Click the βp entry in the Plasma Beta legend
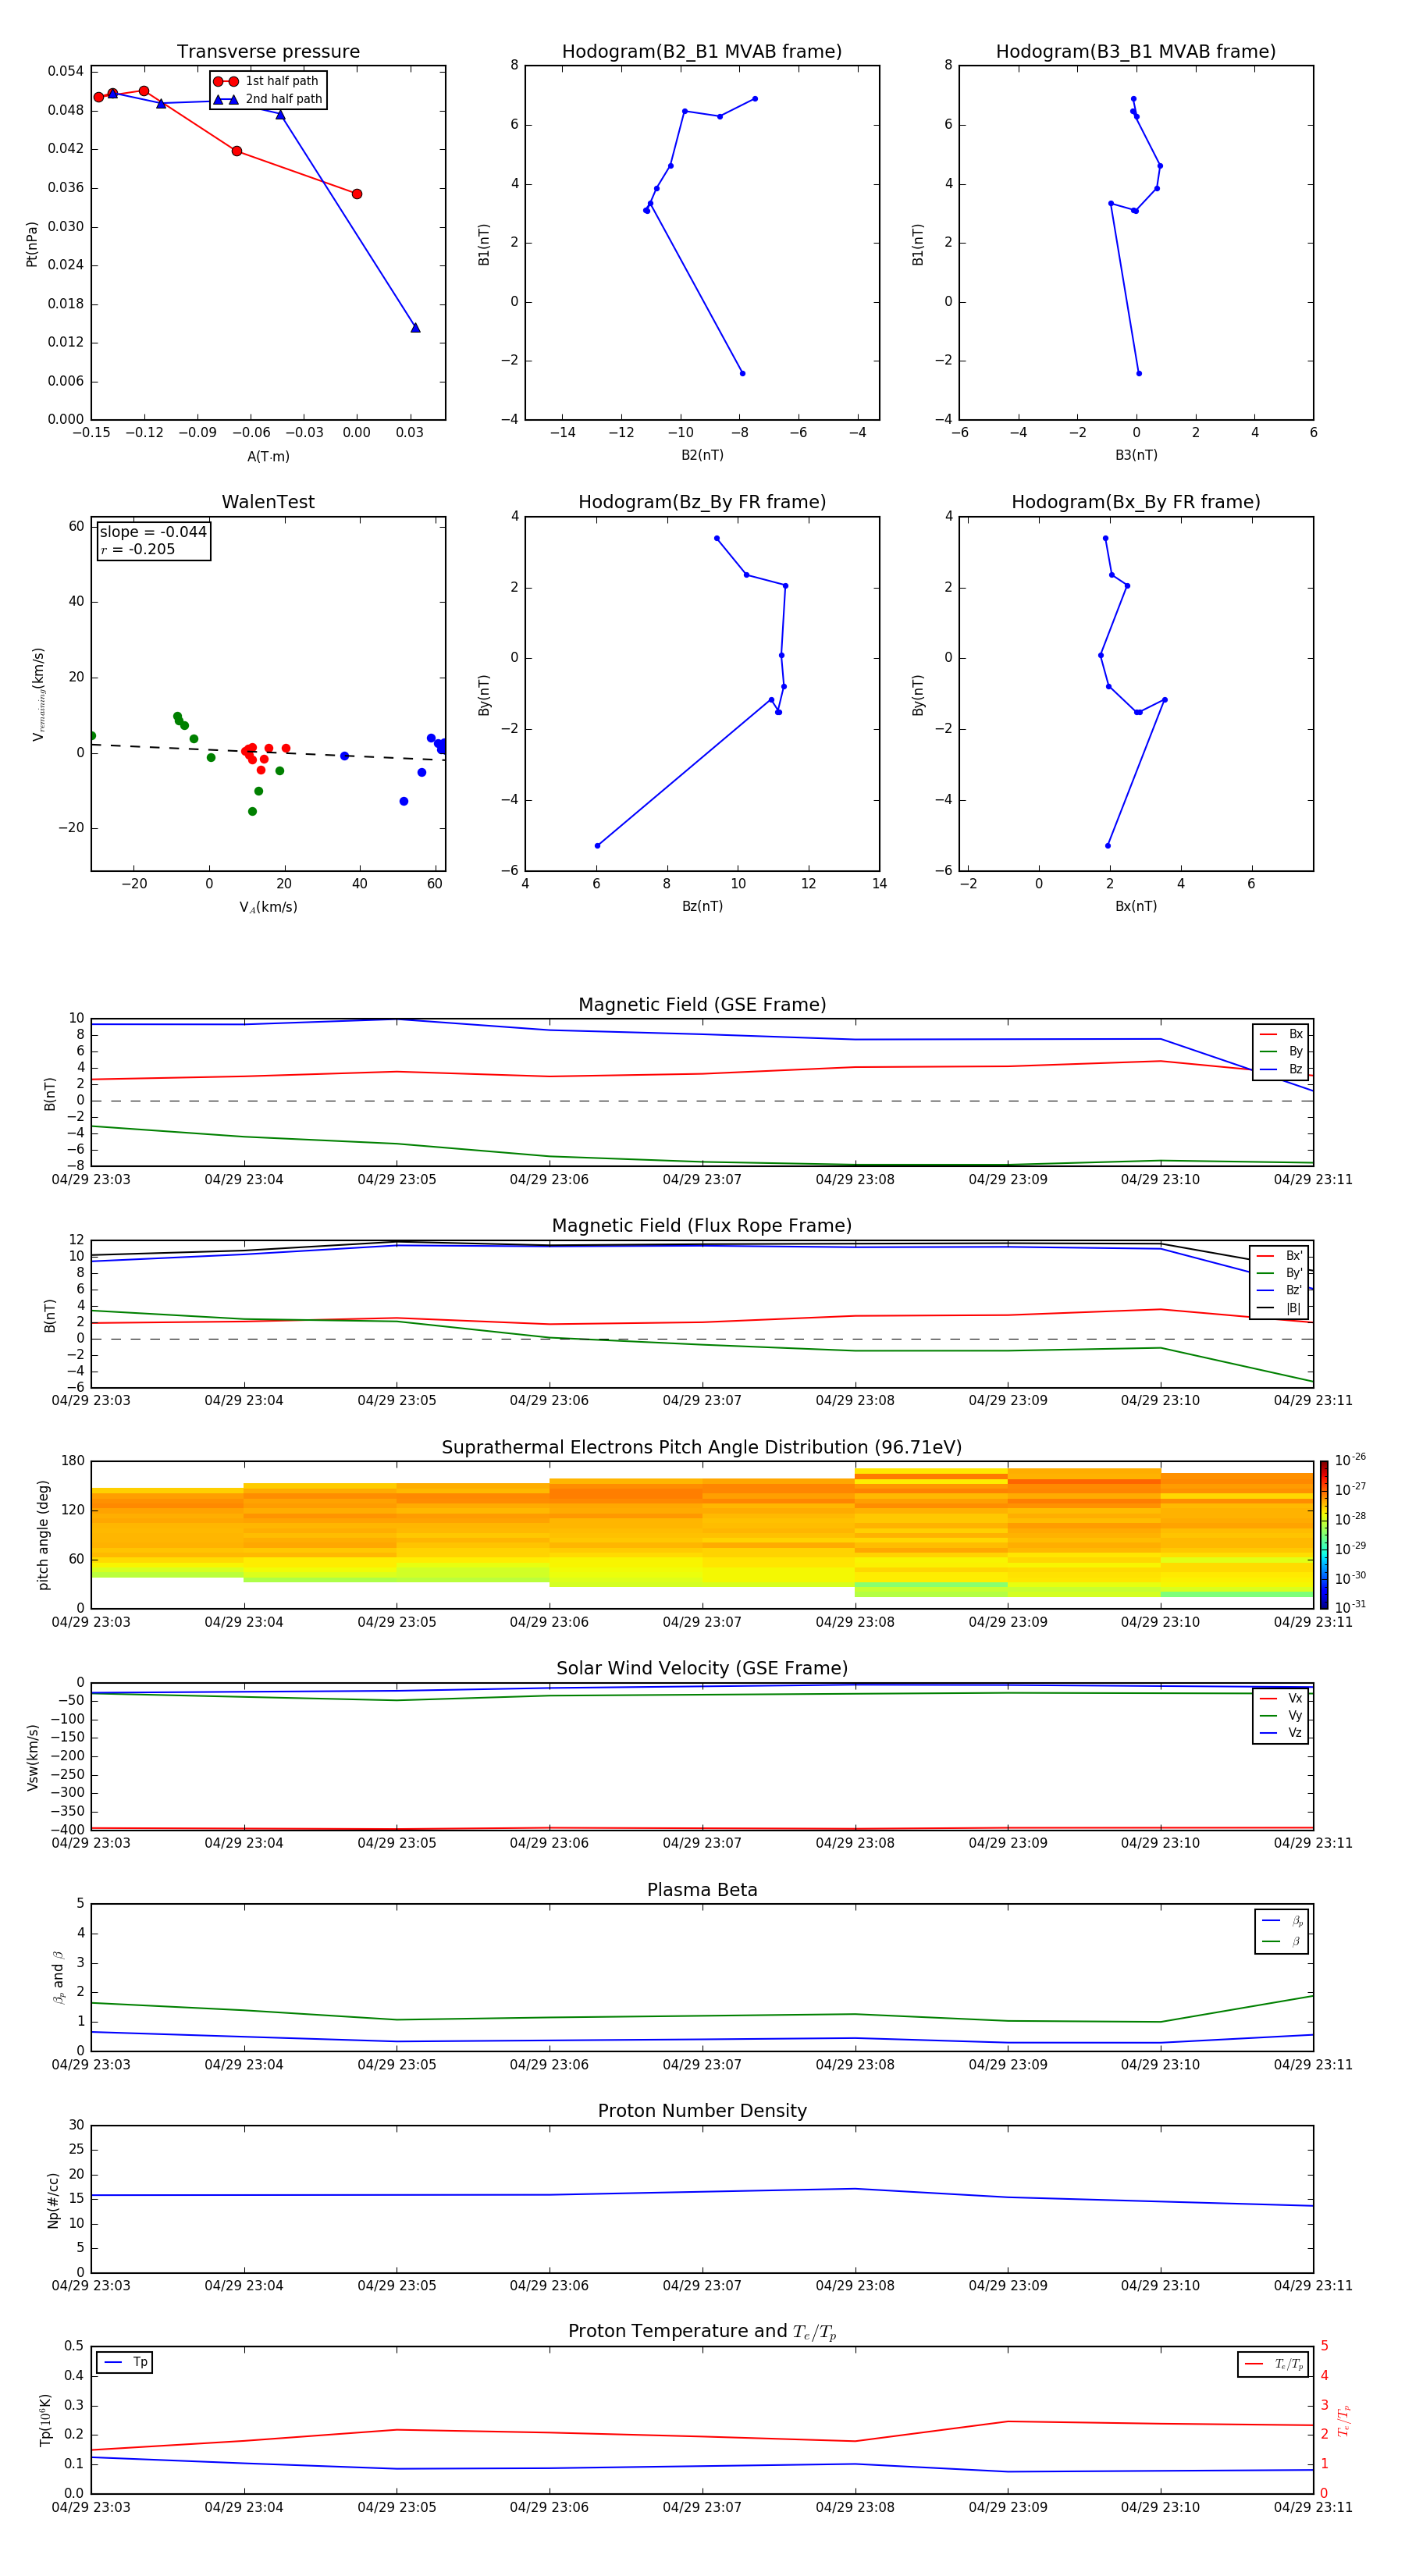Image resolution: width=1405 pixels, height=2576 pixels. 1282,1921
